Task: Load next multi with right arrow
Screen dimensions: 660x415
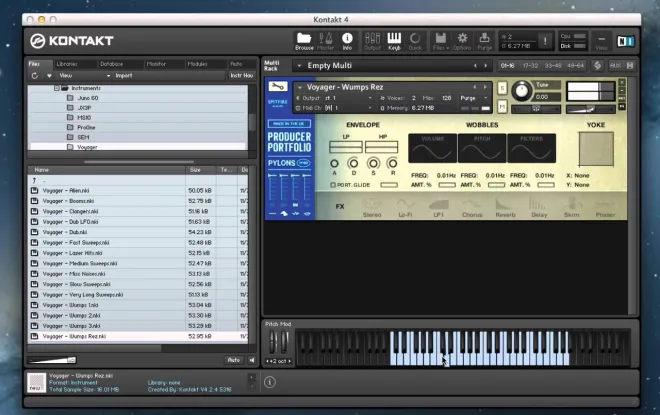Action: (485, 66)
